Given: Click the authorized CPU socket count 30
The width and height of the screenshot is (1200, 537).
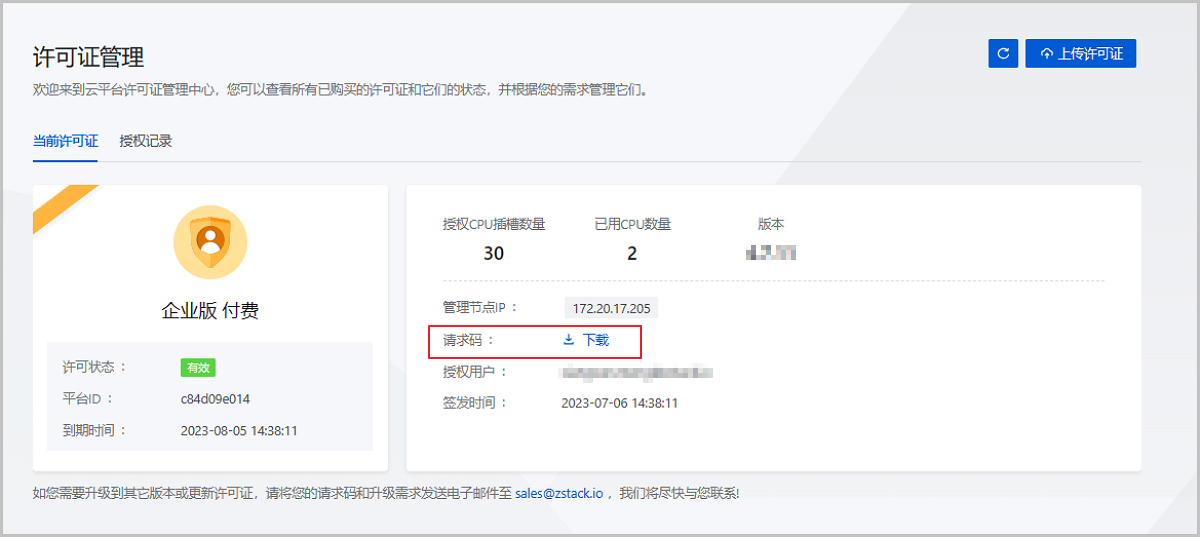Looking at the screenshot, I should point(493,253).
